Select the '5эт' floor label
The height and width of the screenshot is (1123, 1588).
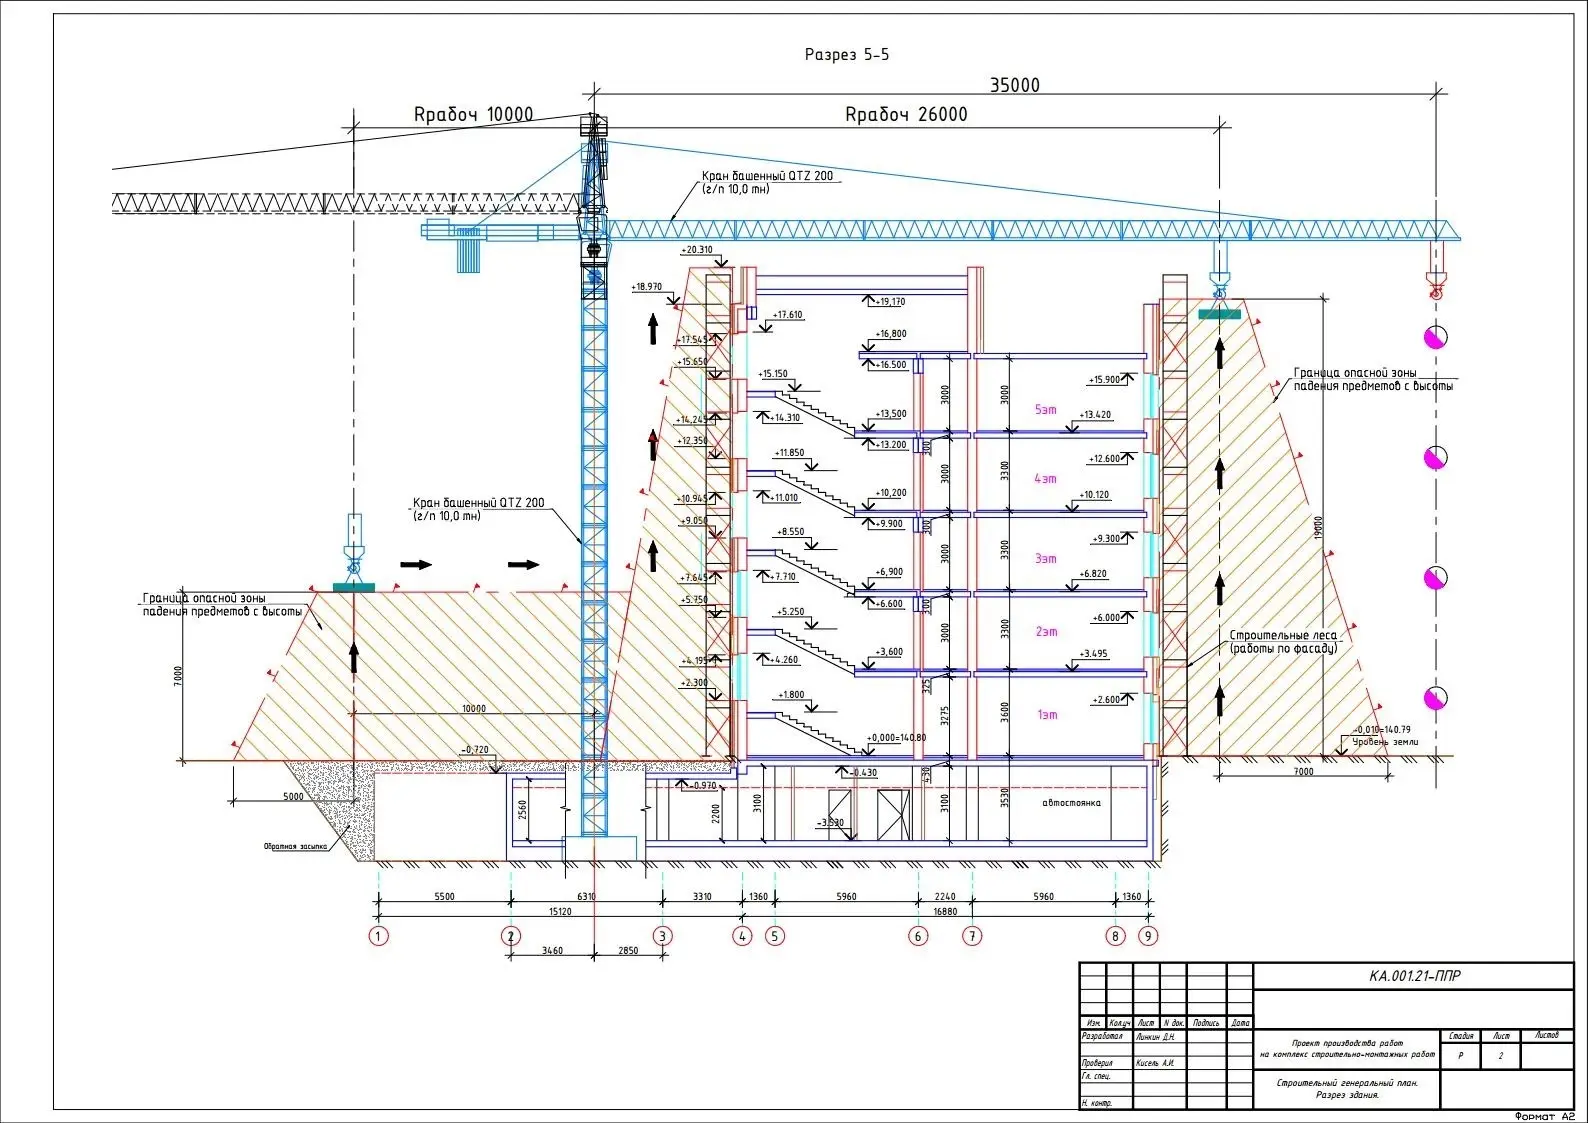pyautogui.click(x=1045, y=410)
